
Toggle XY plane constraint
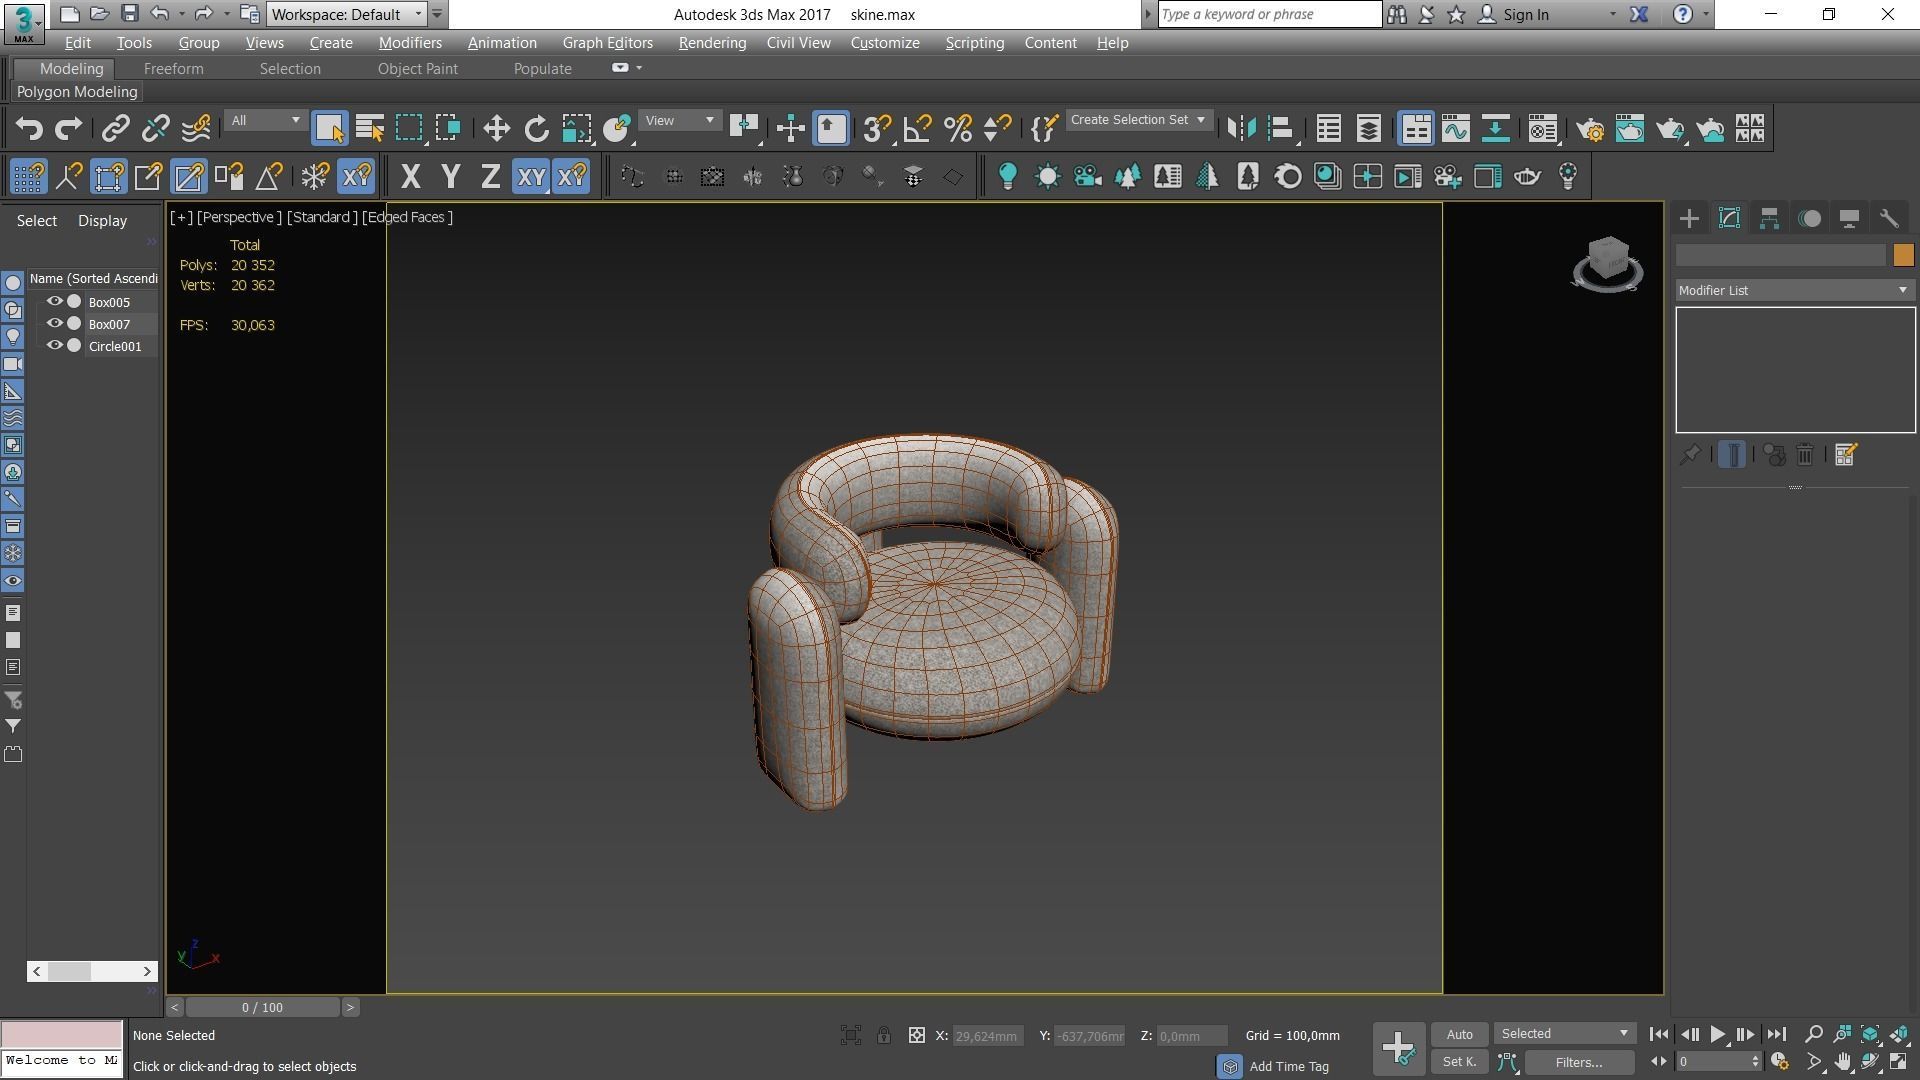point(531,177)
